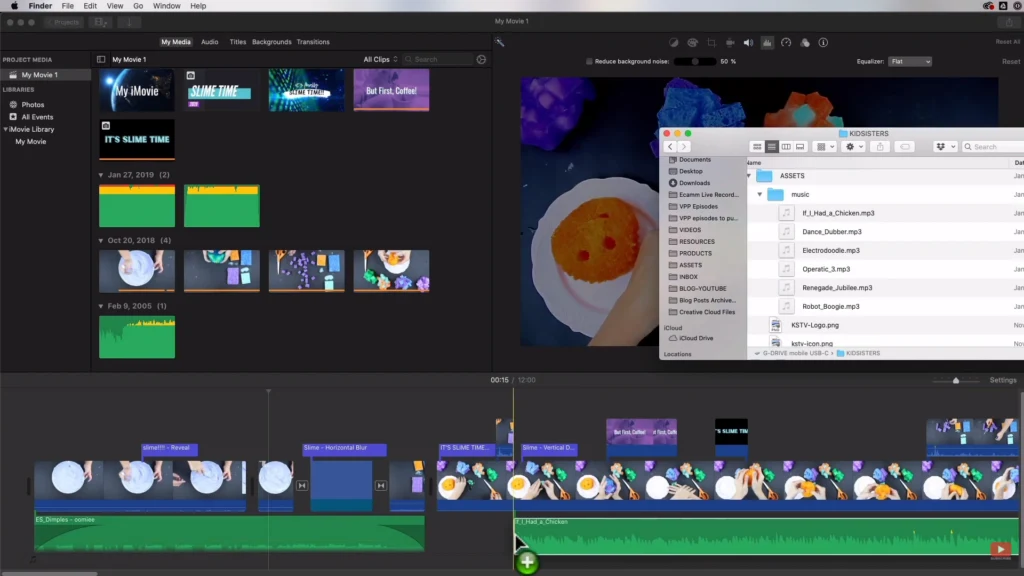1024x576 pixels.
Task: Open the All Clips filter dropdown
Action: (381, 60)
